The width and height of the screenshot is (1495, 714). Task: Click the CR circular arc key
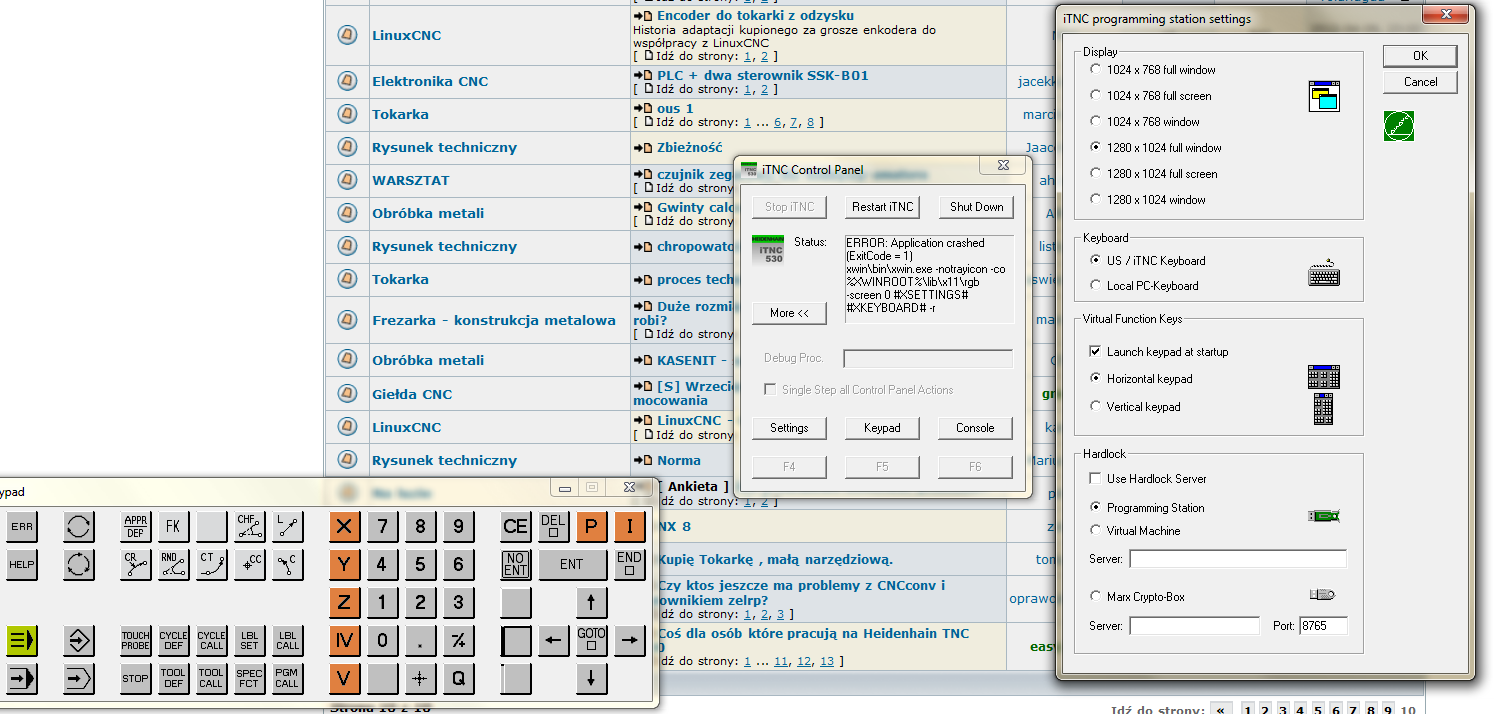[136, 564]
